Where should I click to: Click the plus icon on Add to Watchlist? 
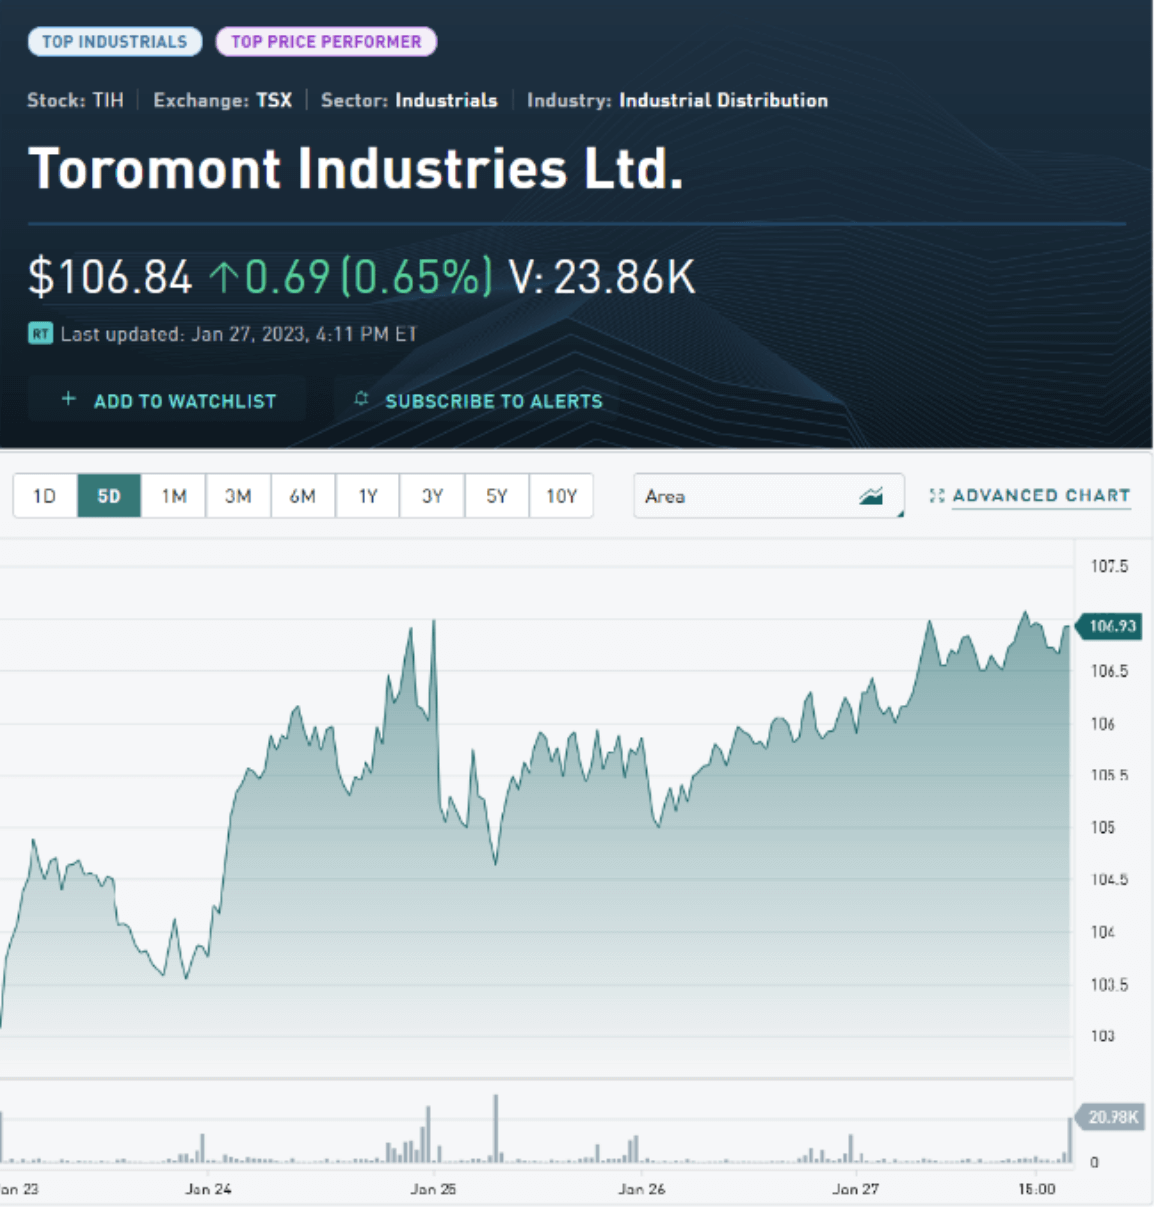pos(68,398)
